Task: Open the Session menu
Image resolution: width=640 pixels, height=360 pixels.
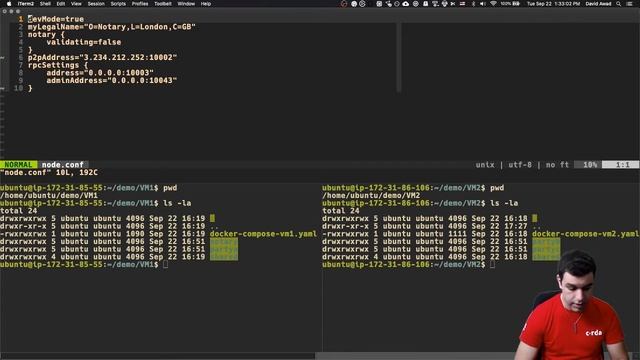Action: (96, 4)
